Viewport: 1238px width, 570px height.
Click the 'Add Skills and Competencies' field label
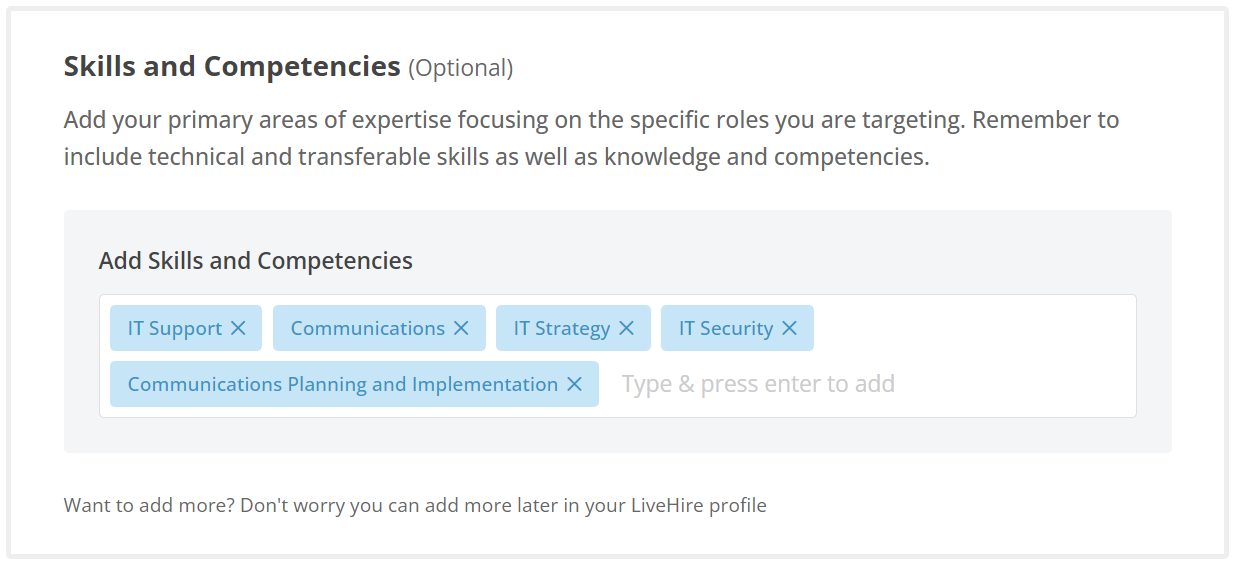tap(255, 261)
